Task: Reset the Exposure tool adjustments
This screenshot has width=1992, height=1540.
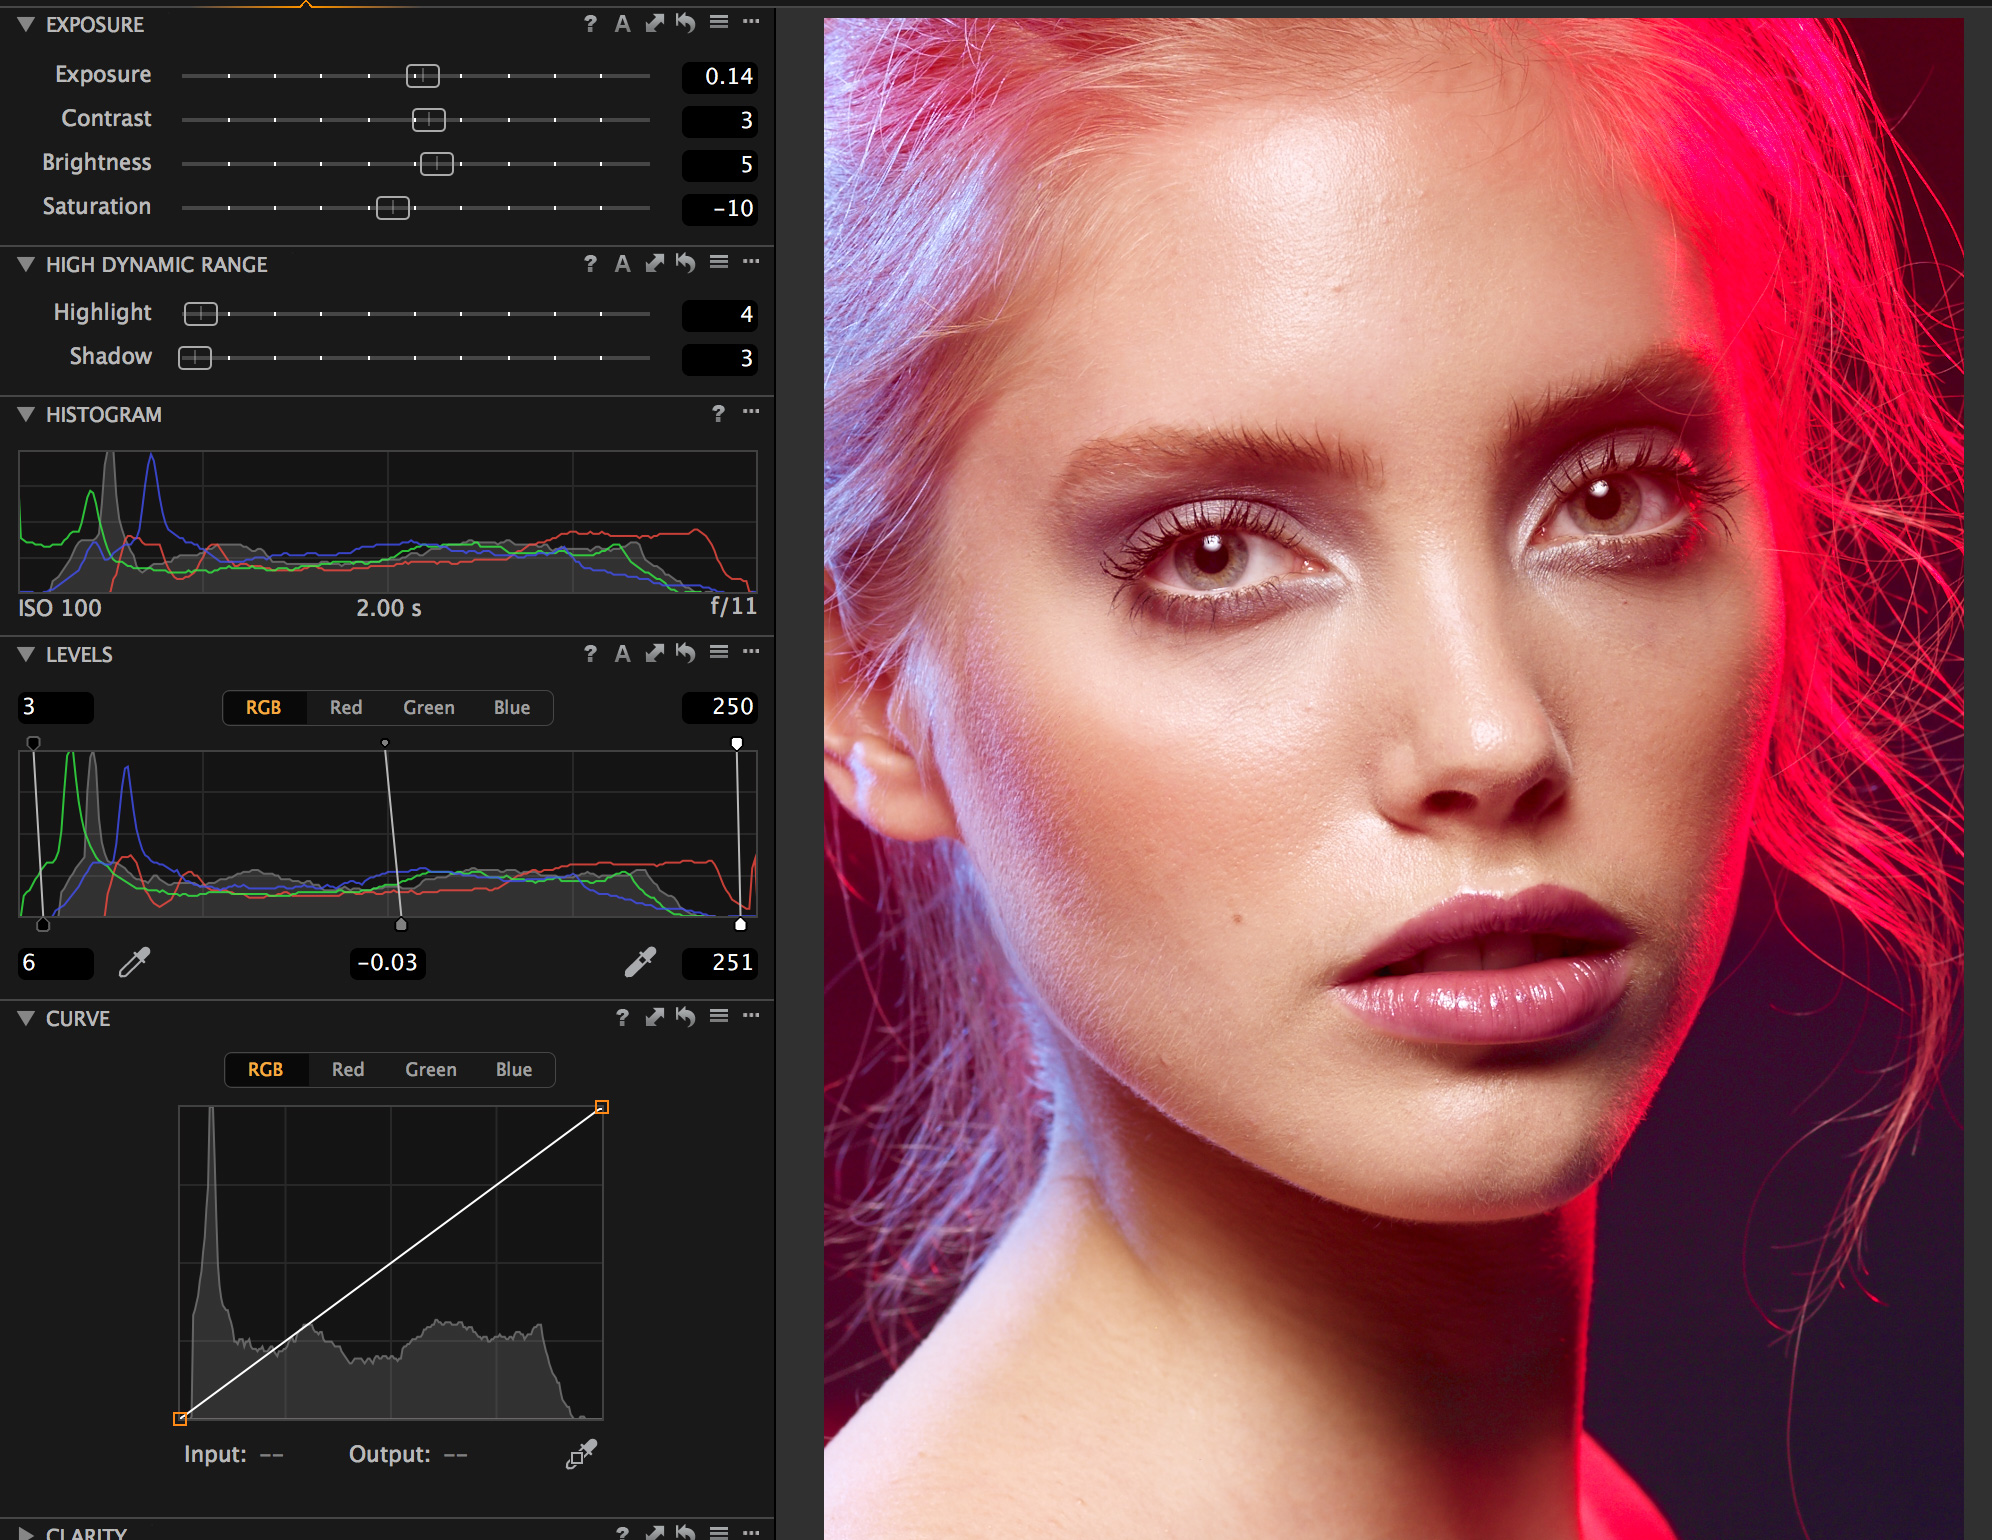Action: click(686, 23)
